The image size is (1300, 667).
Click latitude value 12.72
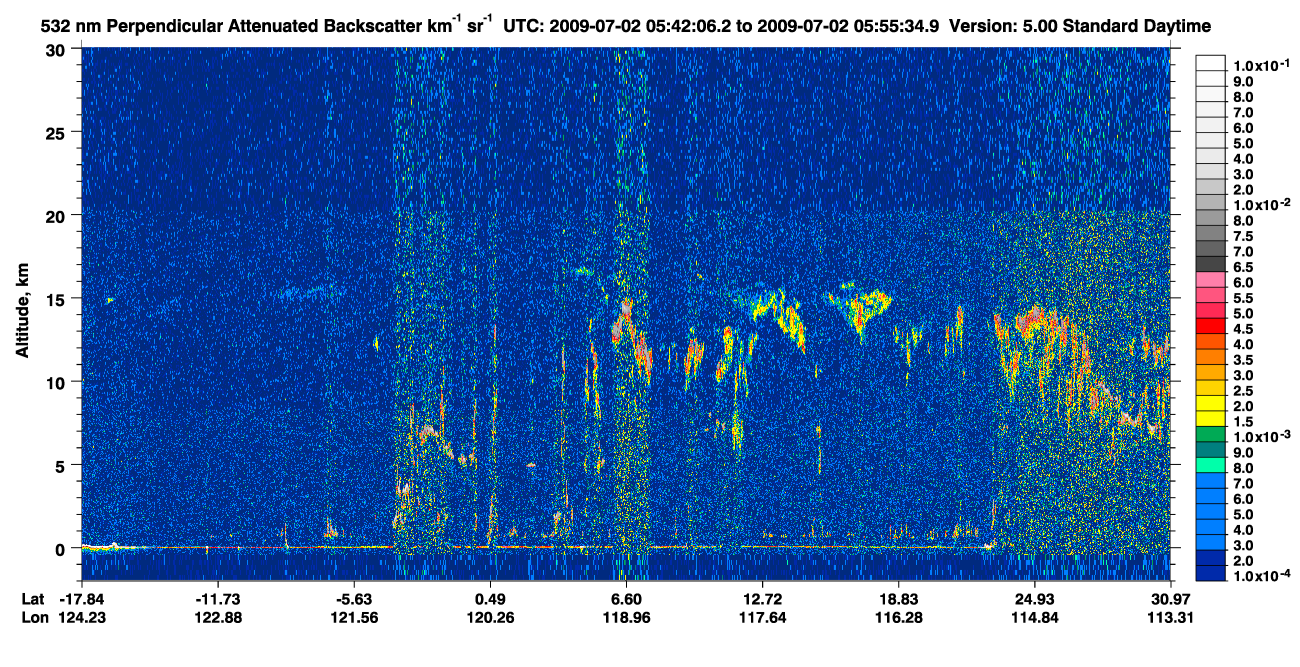tap(762, 598)
